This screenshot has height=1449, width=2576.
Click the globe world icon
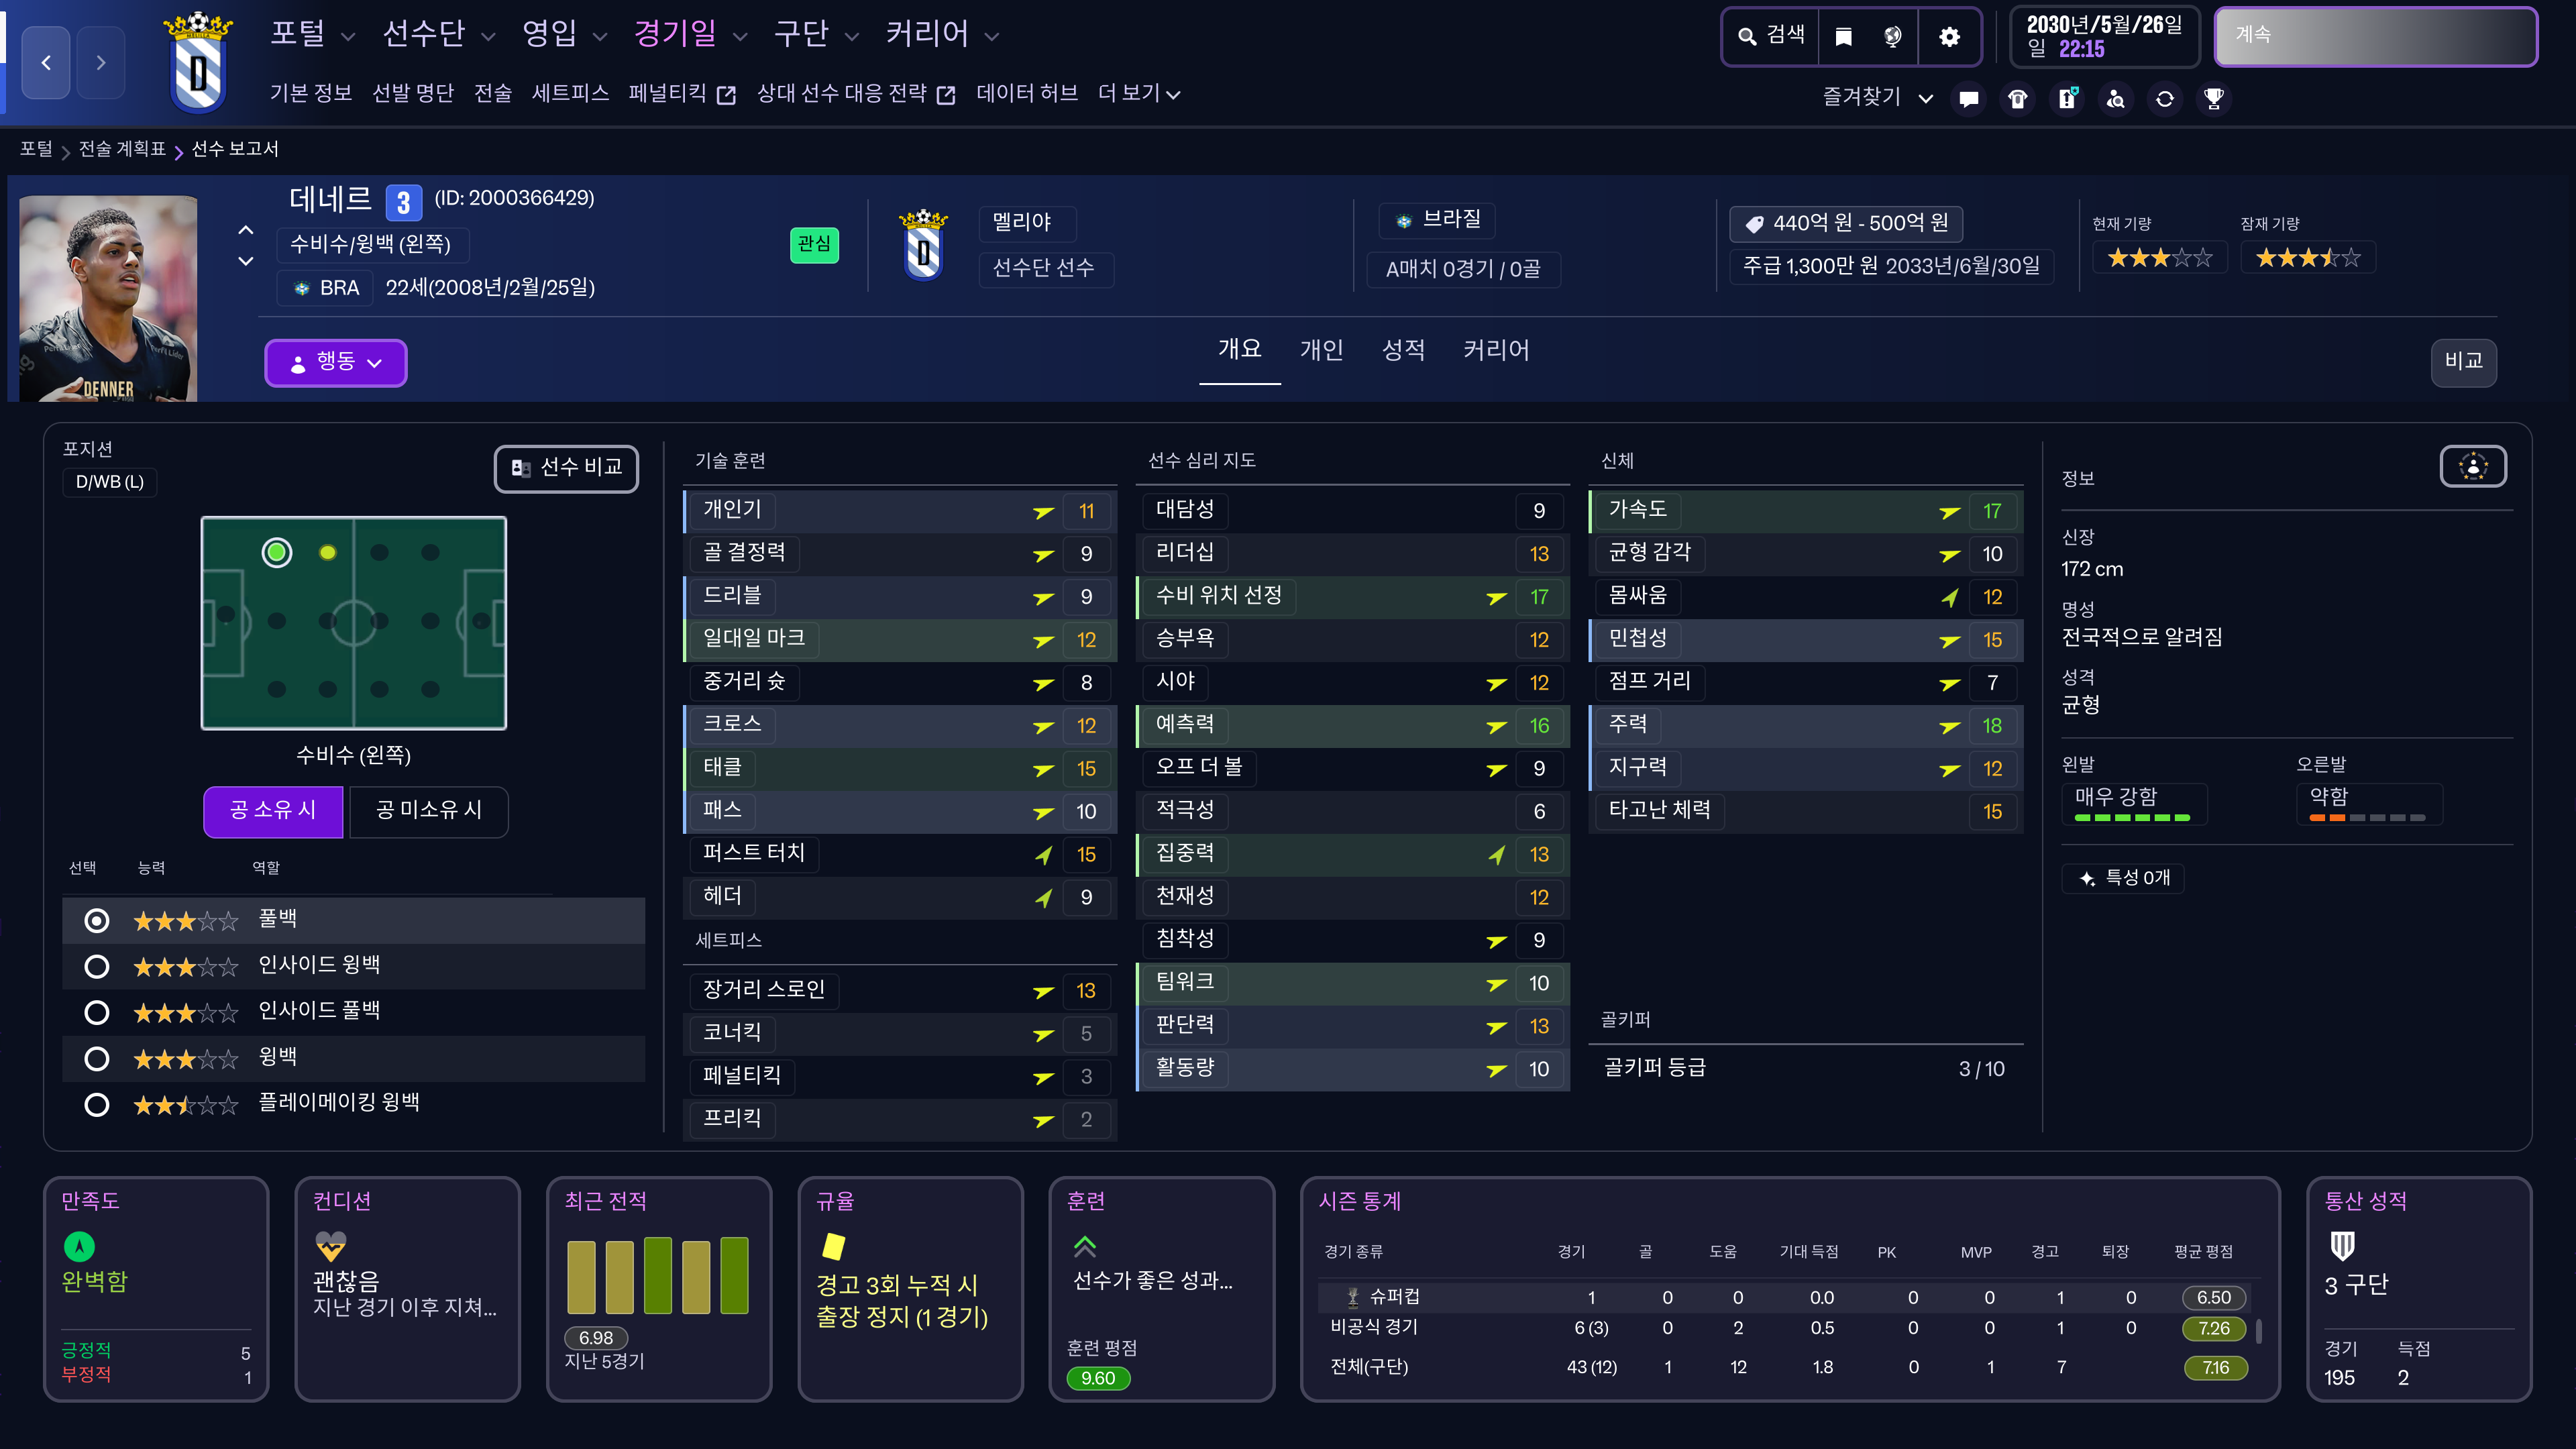tap(1893, 37)
